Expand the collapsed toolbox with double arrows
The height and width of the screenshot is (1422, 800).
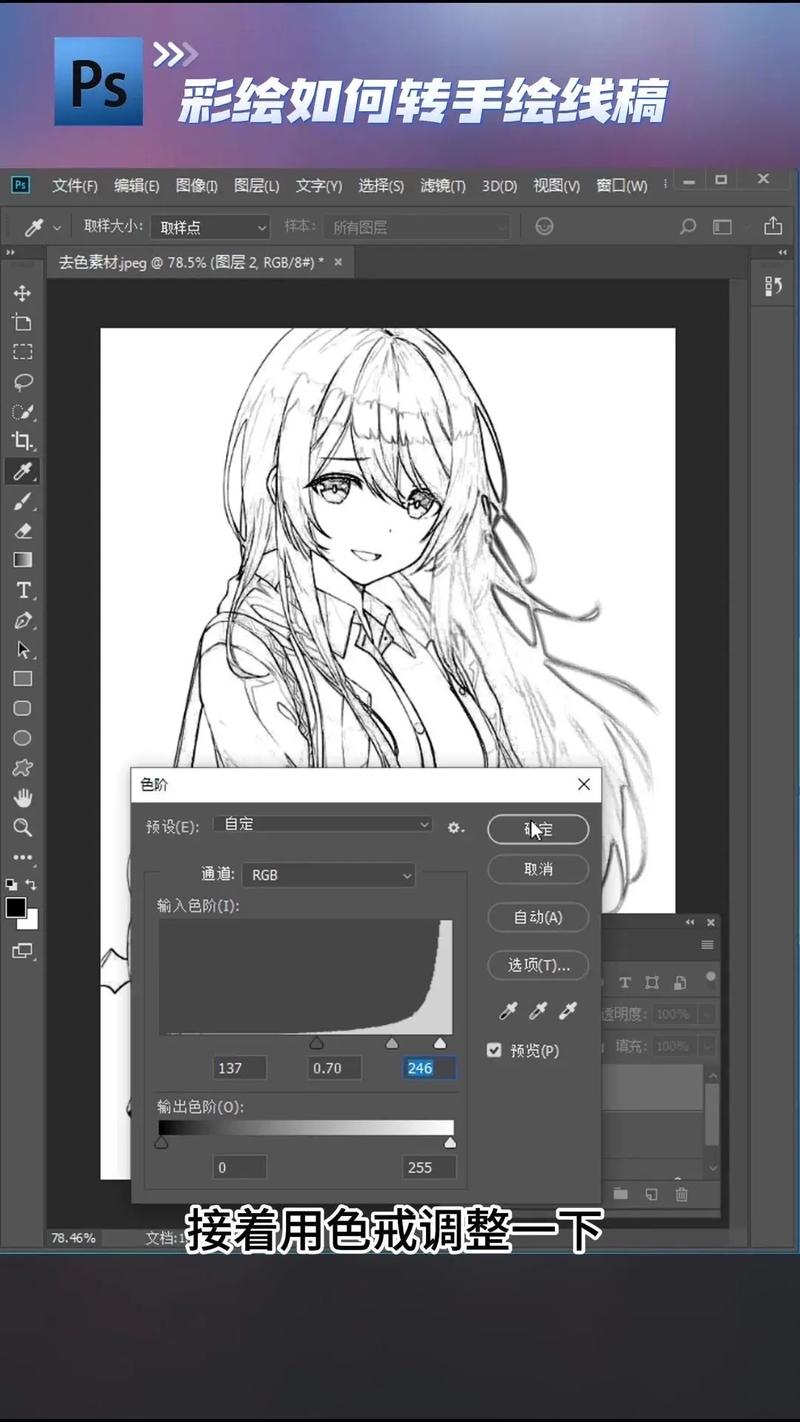click(x=11, y=253)
